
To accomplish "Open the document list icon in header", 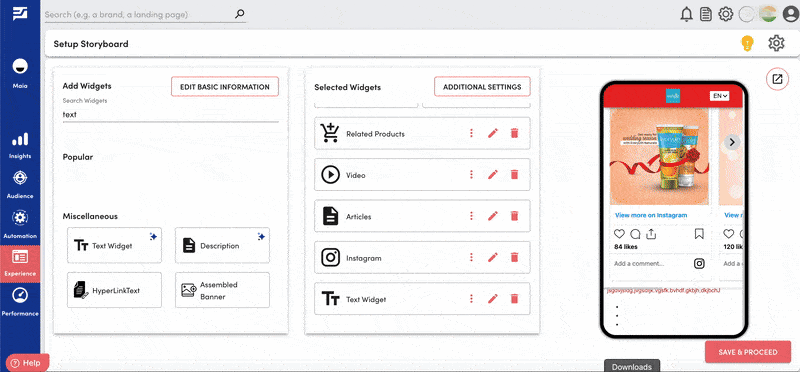I will tap(706, 14).
